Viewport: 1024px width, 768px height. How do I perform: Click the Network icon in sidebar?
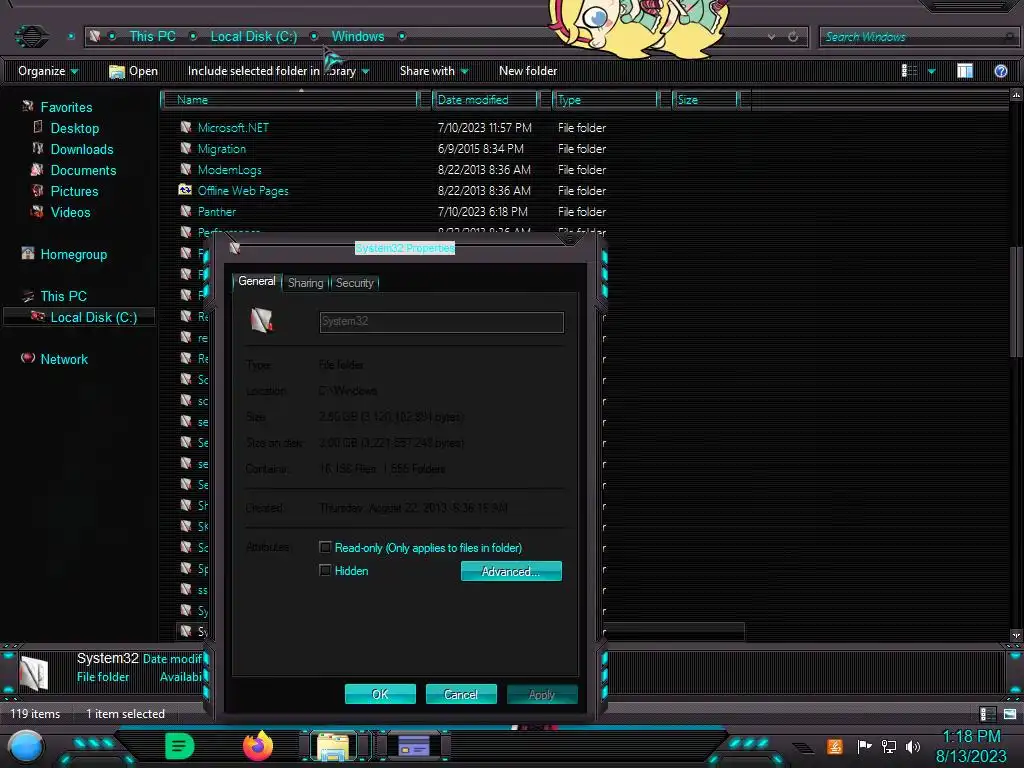(27, 358)
